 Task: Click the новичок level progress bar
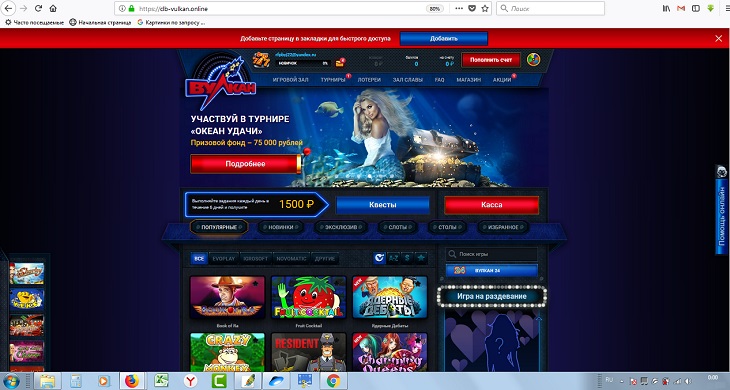tap(303, 63)
